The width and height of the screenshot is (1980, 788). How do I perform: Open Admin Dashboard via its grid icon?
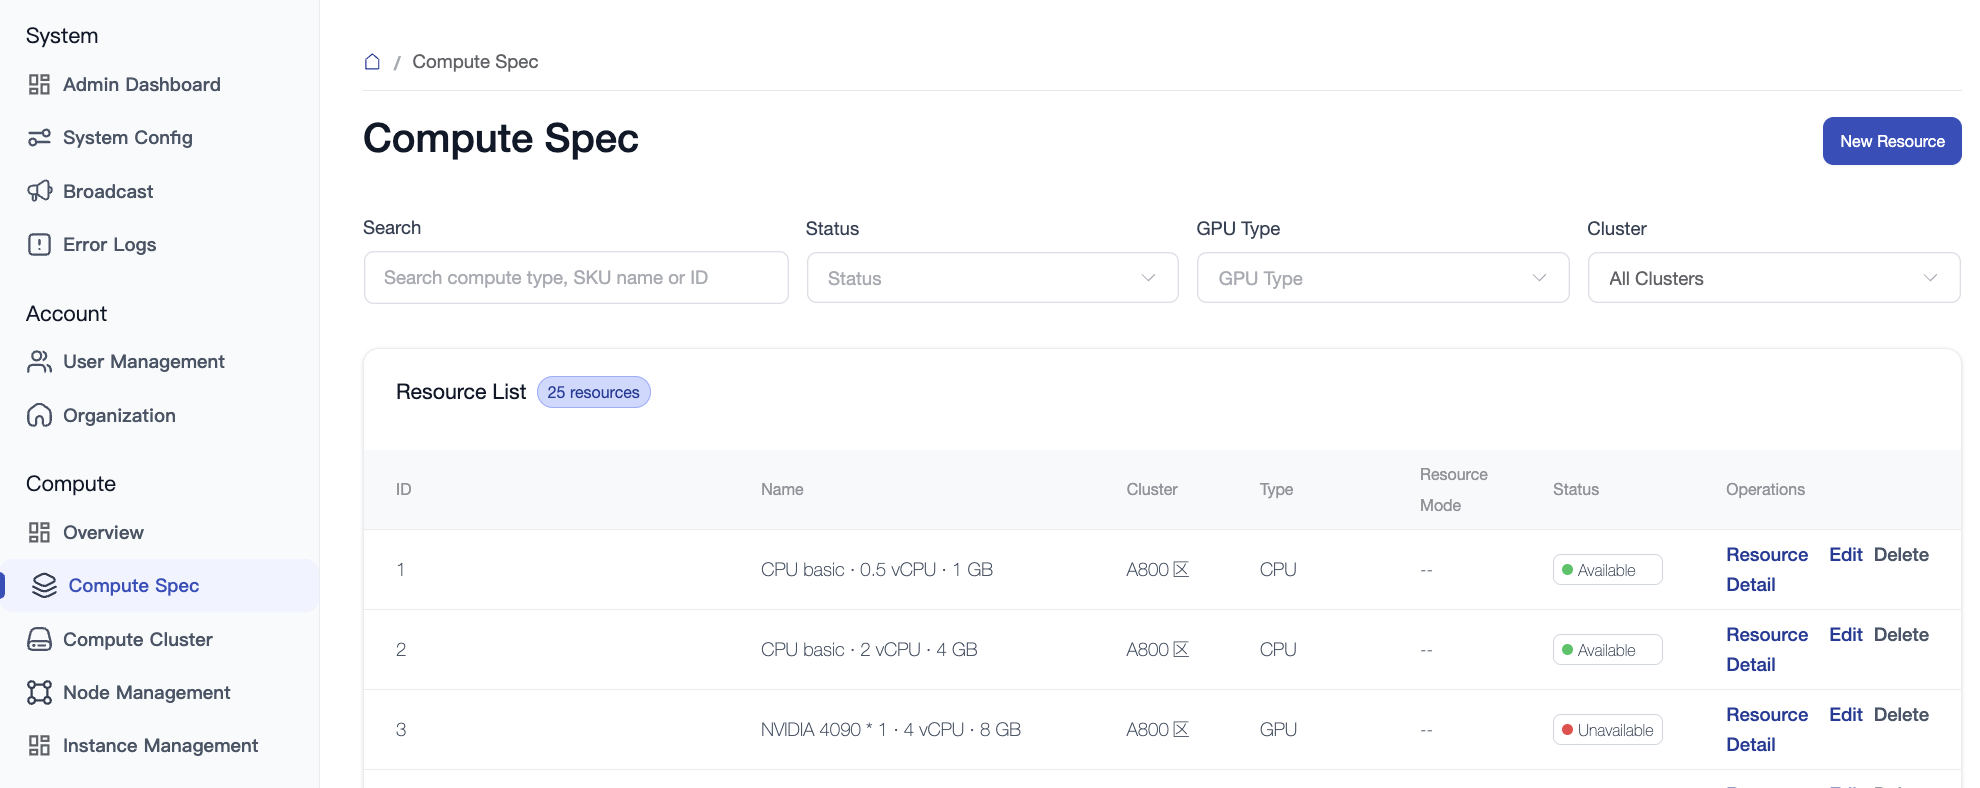pos(39,85)
